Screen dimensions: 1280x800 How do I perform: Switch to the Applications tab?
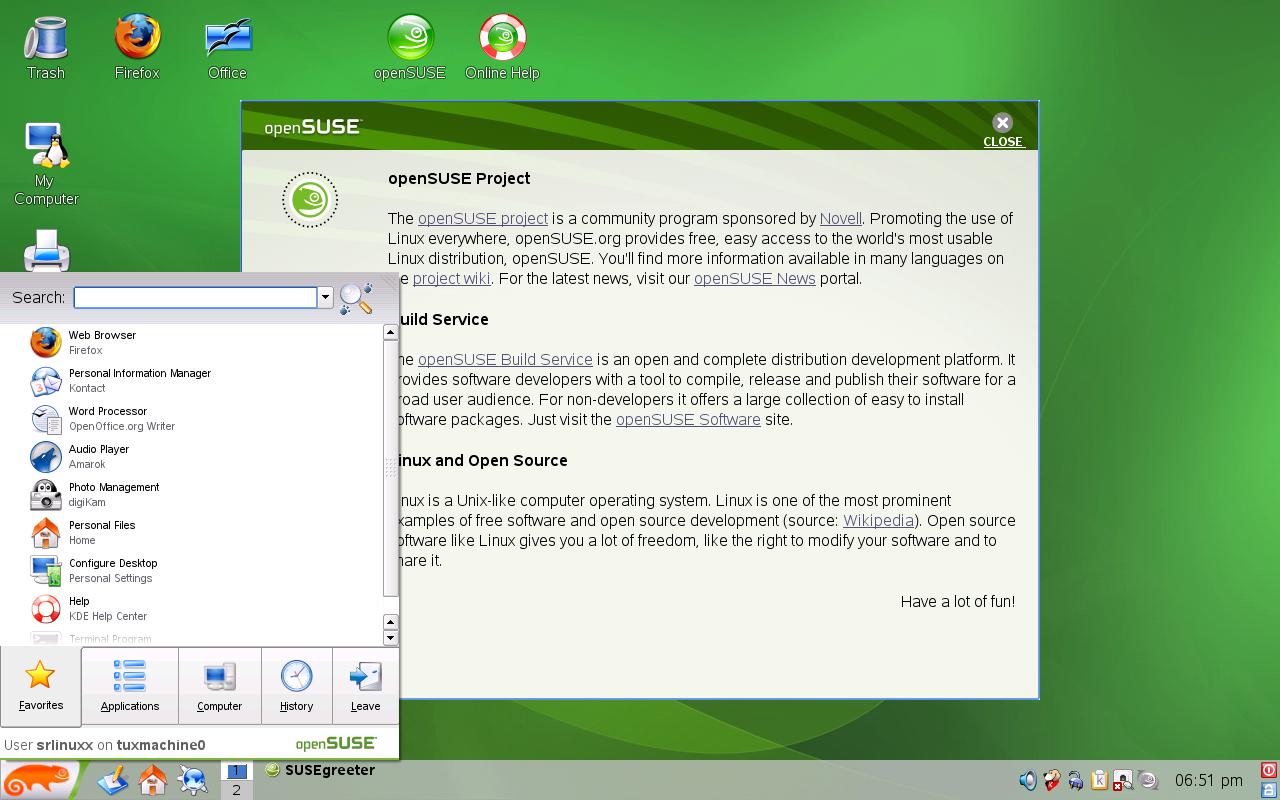click(130, 686)
